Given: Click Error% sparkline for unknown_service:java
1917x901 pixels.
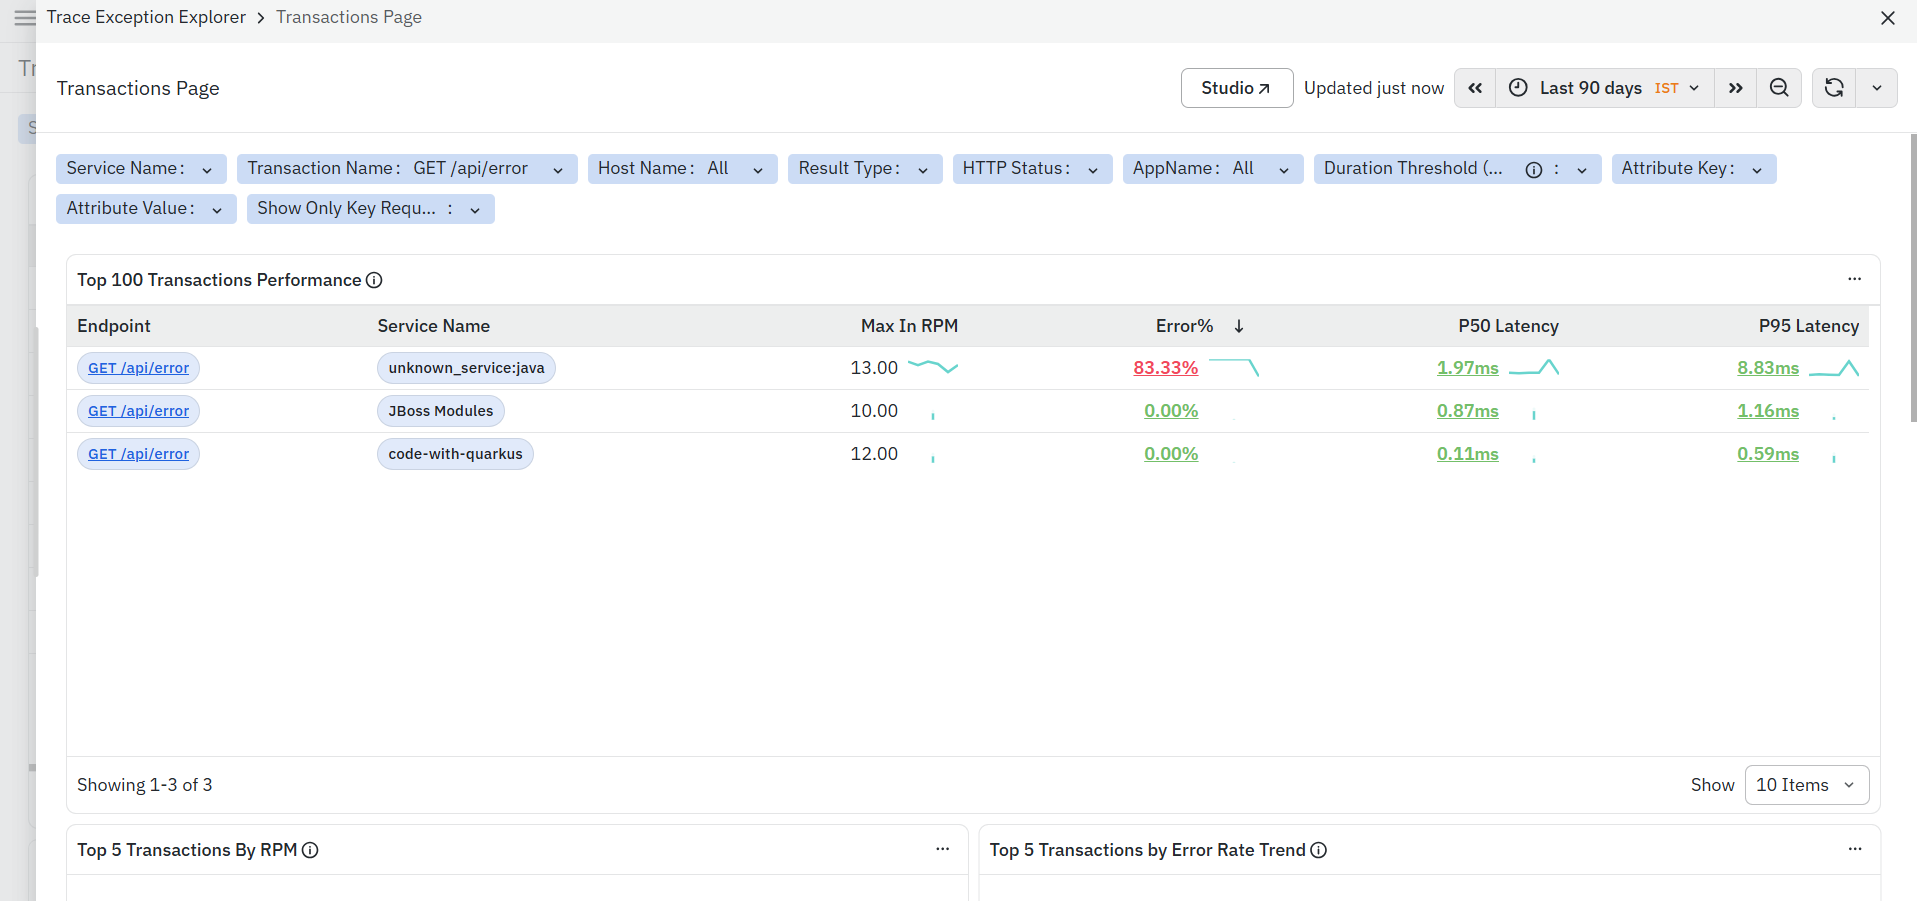Looking at the screenshot, I should tap(1234, 367).
